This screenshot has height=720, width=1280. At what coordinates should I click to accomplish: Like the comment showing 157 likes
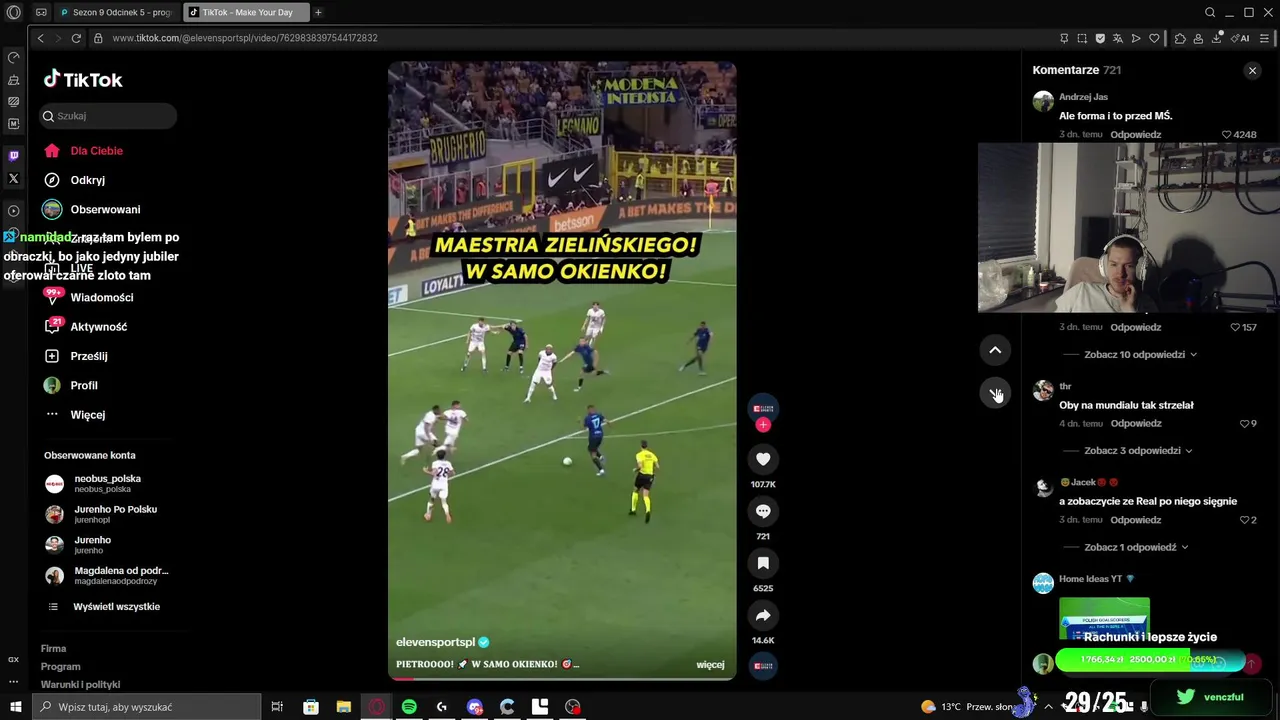coord(1235,327)
